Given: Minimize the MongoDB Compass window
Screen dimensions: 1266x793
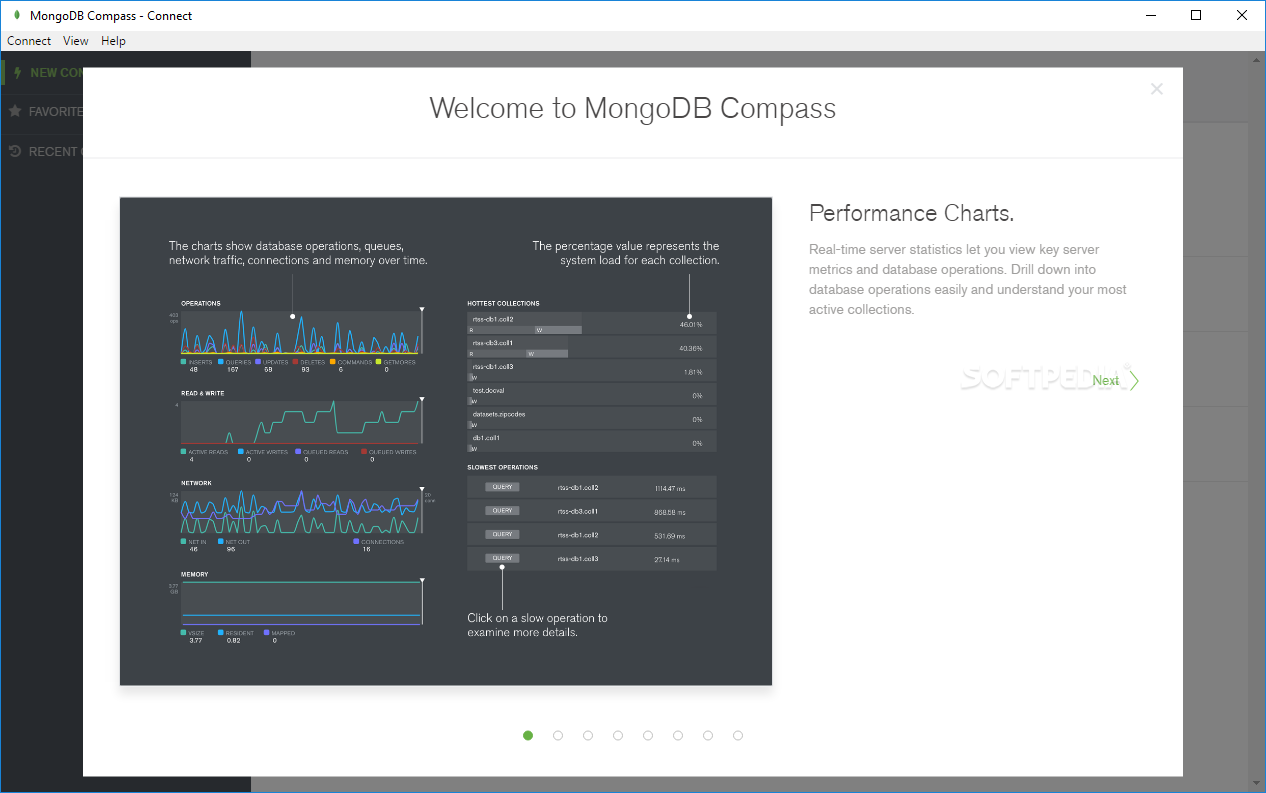Looking at the screenshot, I should [1150, 15].
